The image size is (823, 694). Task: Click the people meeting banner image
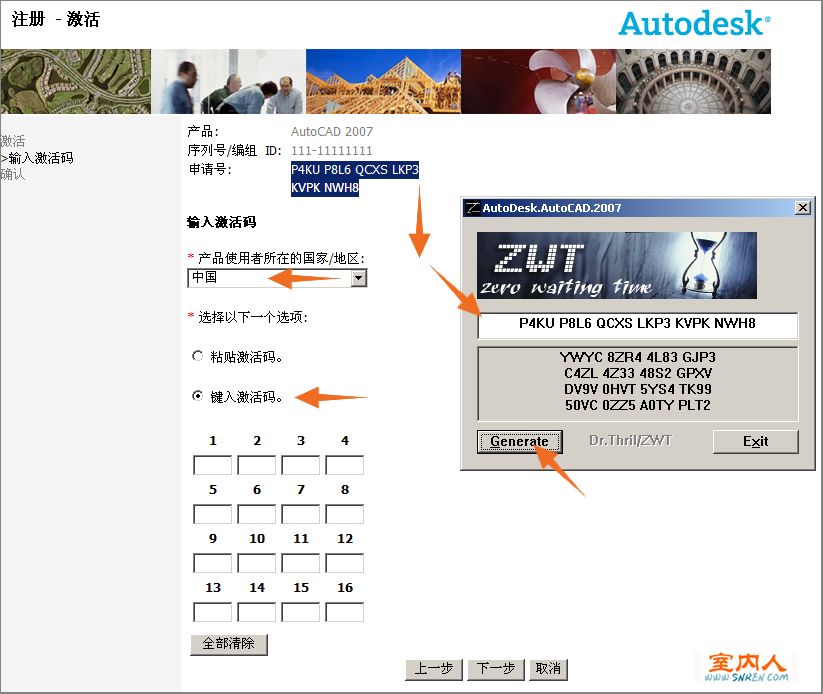[228, 81]
